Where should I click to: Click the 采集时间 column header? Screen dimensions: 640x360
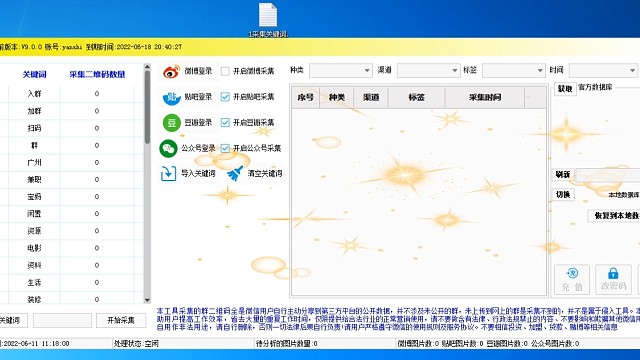(x=484, y=97)
